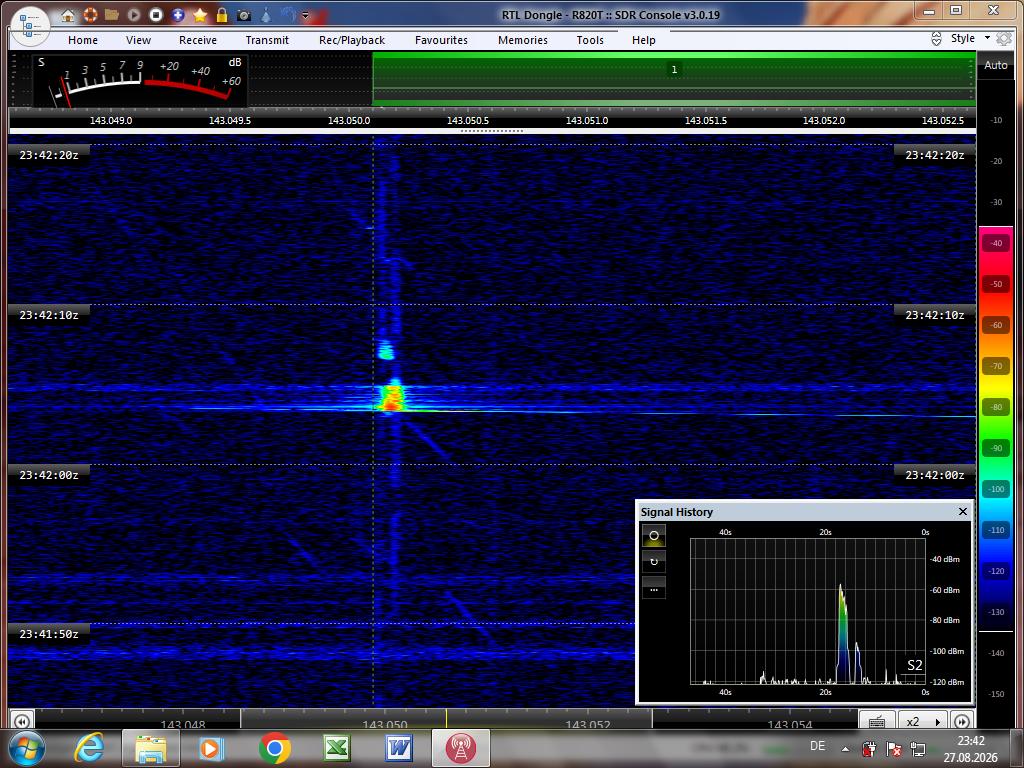Screen dimensions: 1024x768
Task: Open Windows Media Player from taskbar
Action: tap(211, 748)
